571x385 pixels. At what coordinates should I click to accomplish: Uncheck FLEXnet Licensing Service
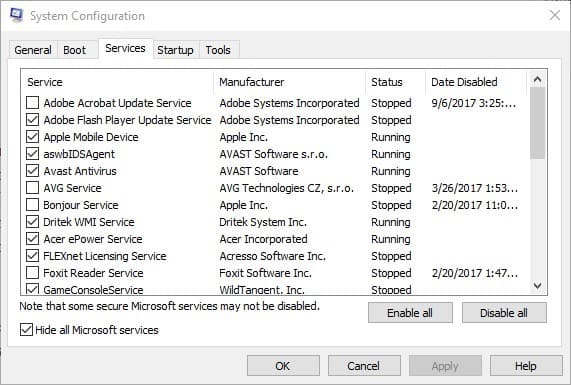[x=32, y=256]
